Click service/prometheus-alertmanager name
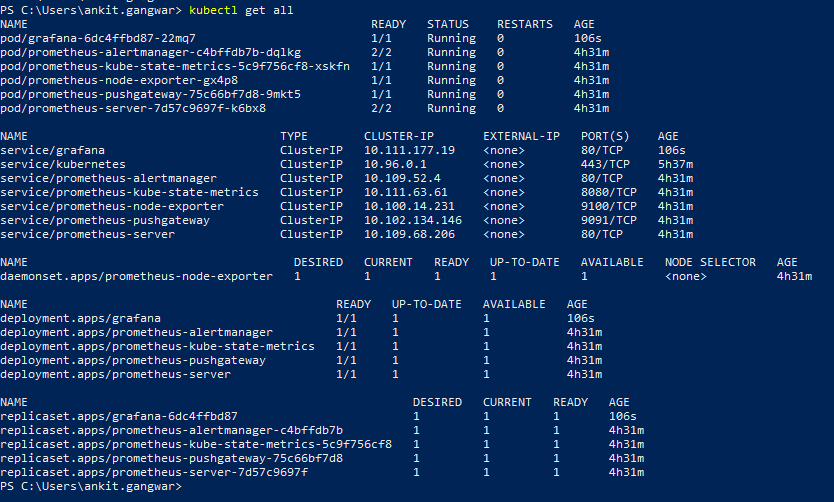This screenshot has width=834, height=502. pyautogui.click(x=109, y=178)
